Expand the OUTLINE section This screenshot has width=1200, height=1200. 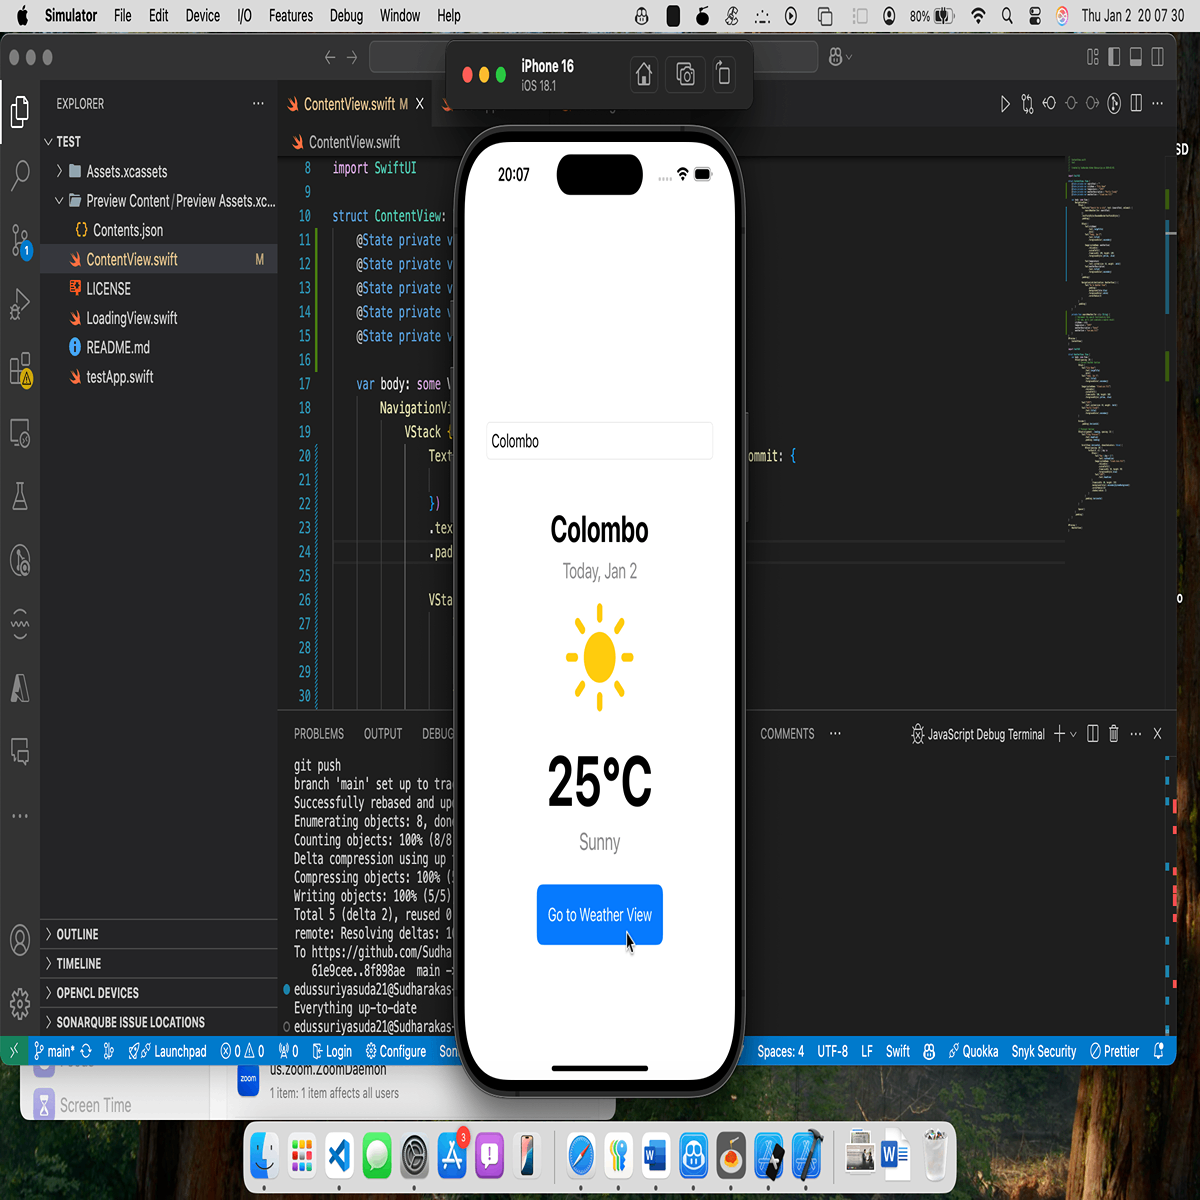78,934
